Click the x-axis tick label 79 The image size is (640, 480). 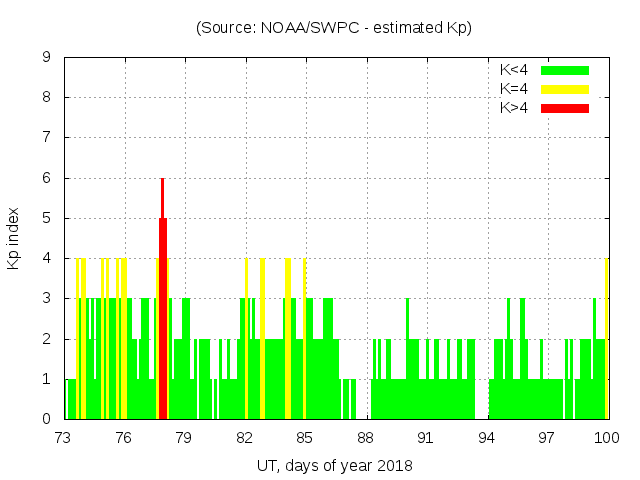pyautogui.click(x=184, y=438)
